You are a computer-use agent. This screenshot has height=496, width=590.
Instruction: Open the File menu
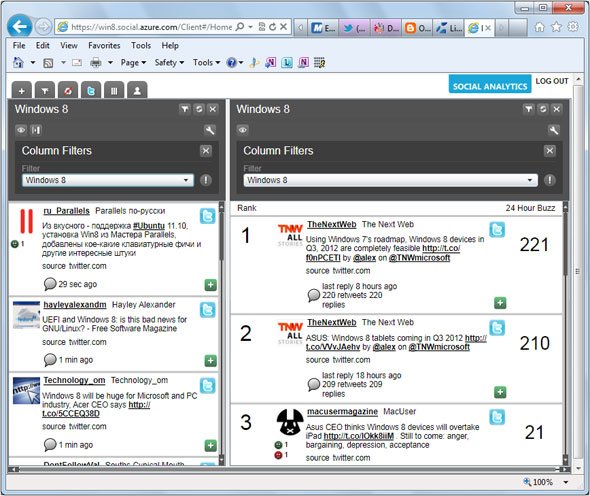point(19,46)
